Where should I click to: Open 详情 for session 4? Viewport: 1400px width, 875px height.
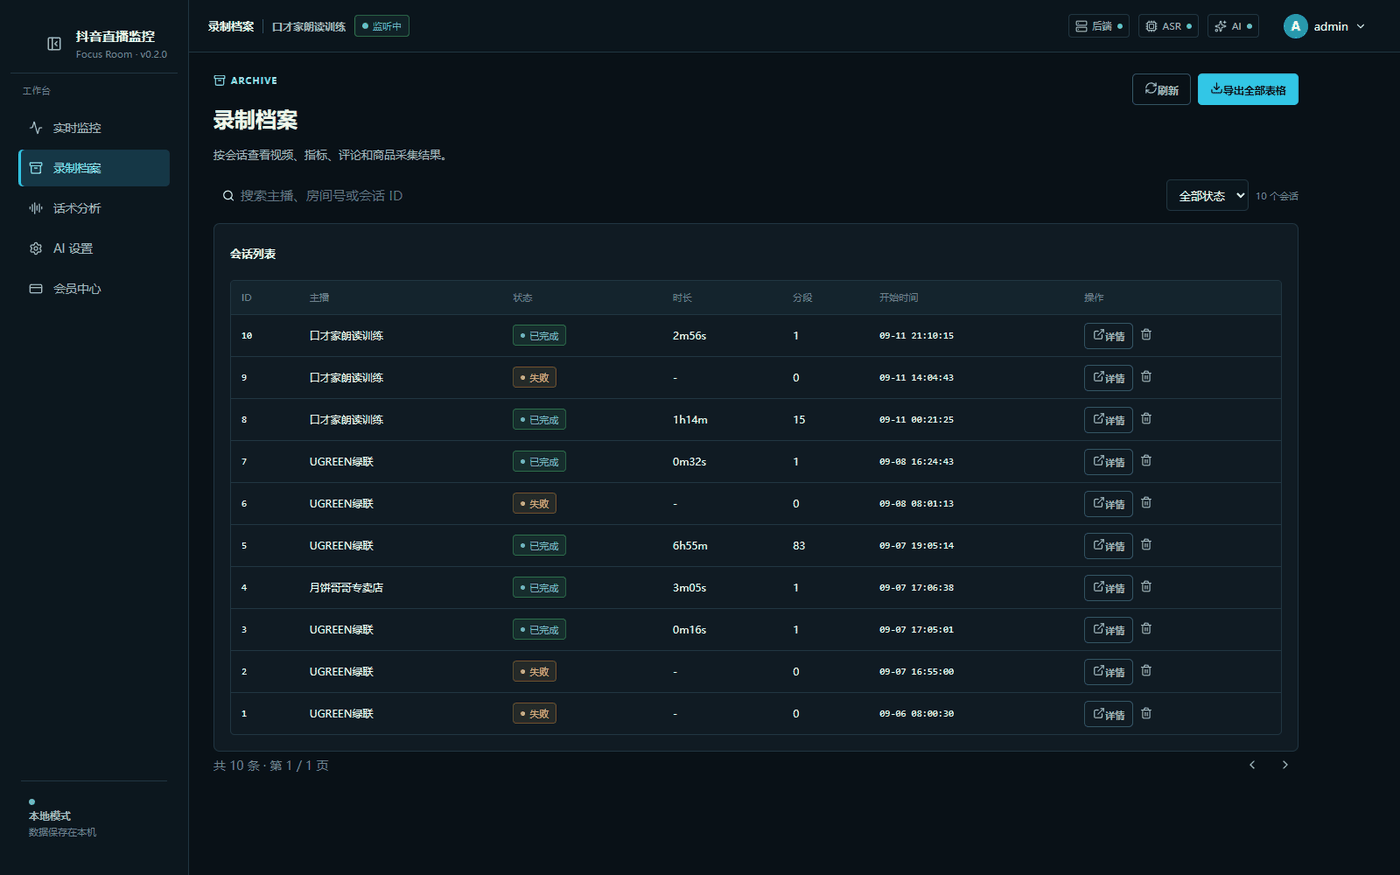point(1108,588)
